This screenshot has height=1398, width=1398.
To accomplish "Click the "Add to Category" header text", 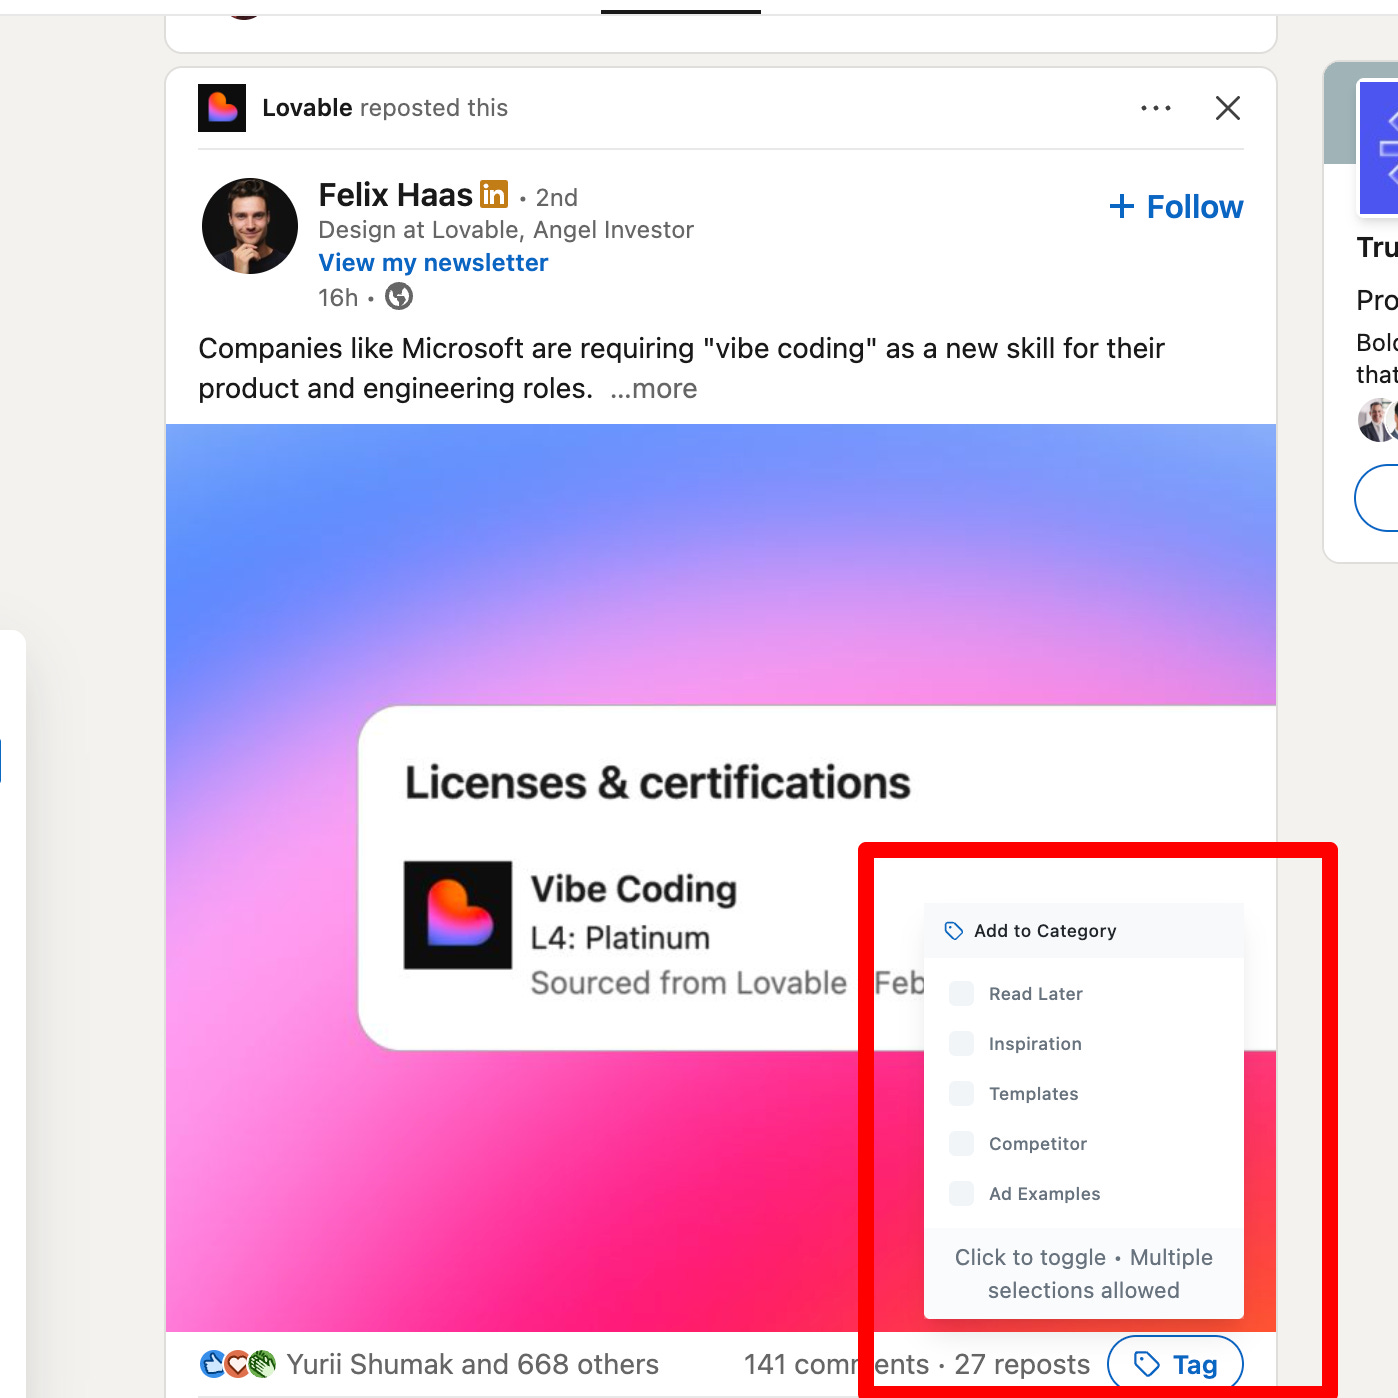I will point(1045,931).
